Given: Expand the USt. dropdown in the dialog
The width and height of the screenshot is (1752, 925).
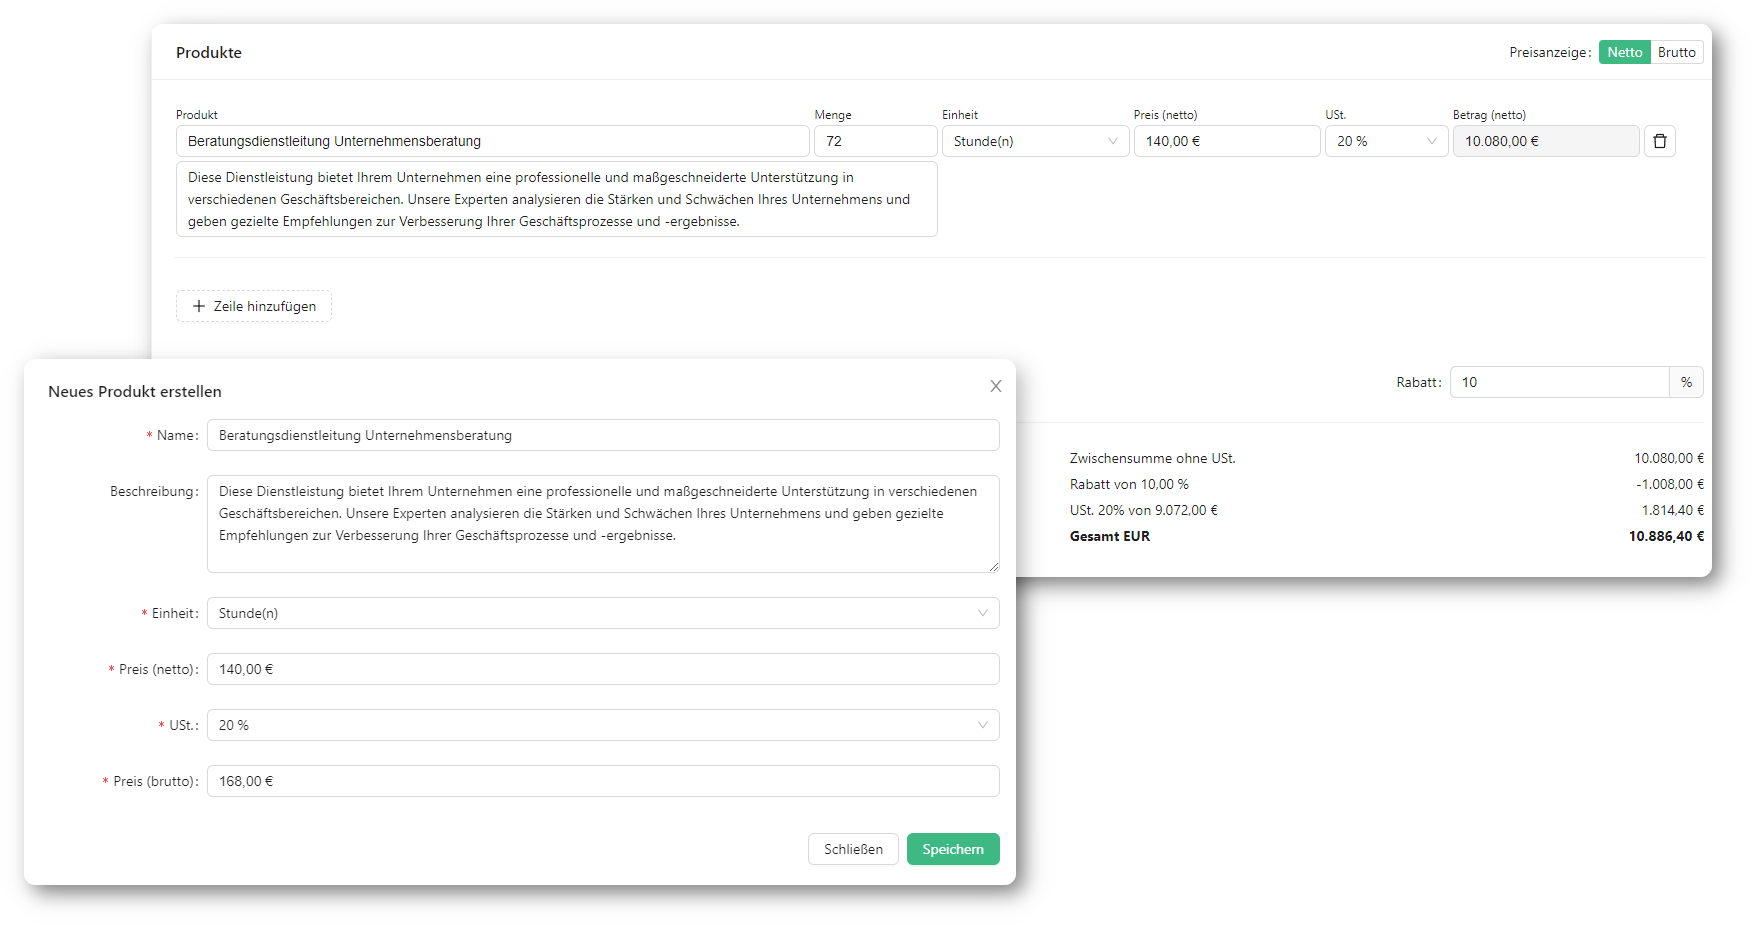Looking at the screenshot, I should point(602,725).
